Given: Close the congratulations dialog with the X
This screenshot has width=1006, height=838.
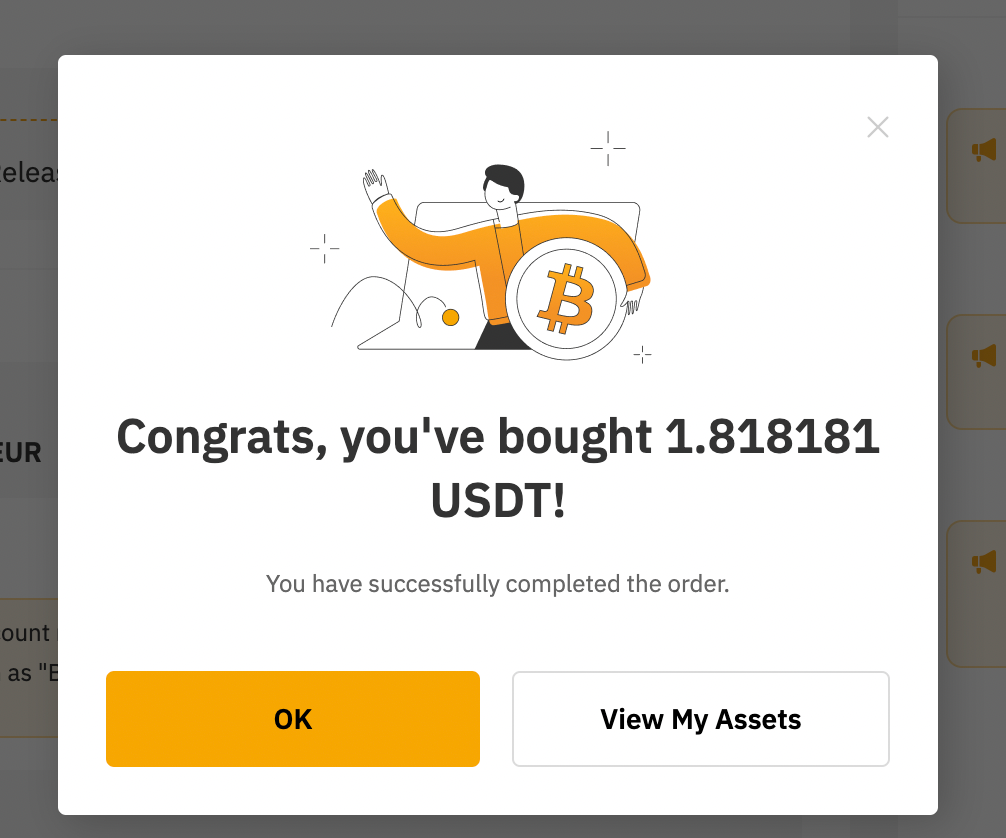Looking at the screenshot, I should click(877, 127).
